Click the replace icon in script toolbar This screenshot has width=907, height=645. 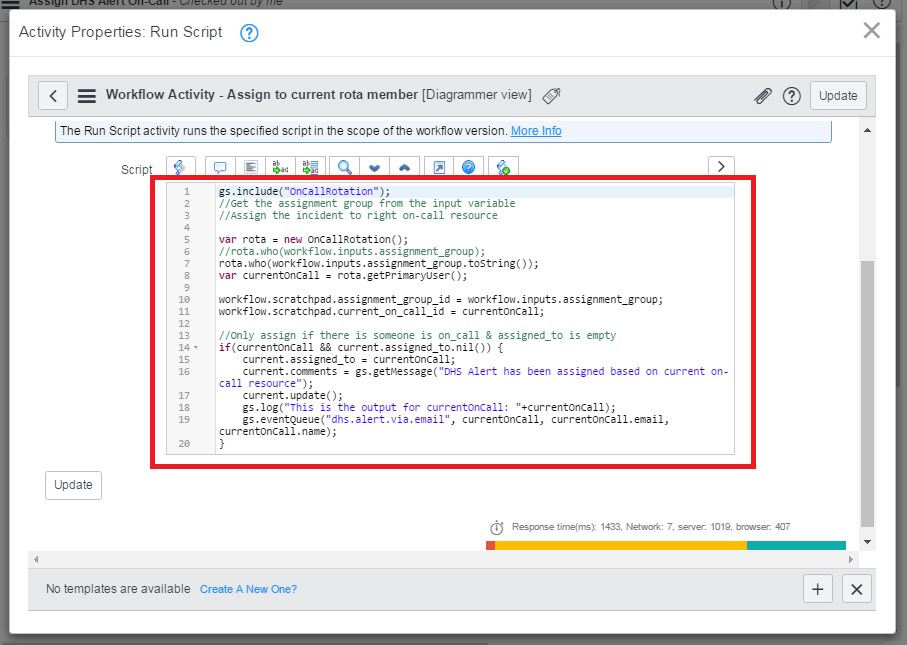(281, 167)
